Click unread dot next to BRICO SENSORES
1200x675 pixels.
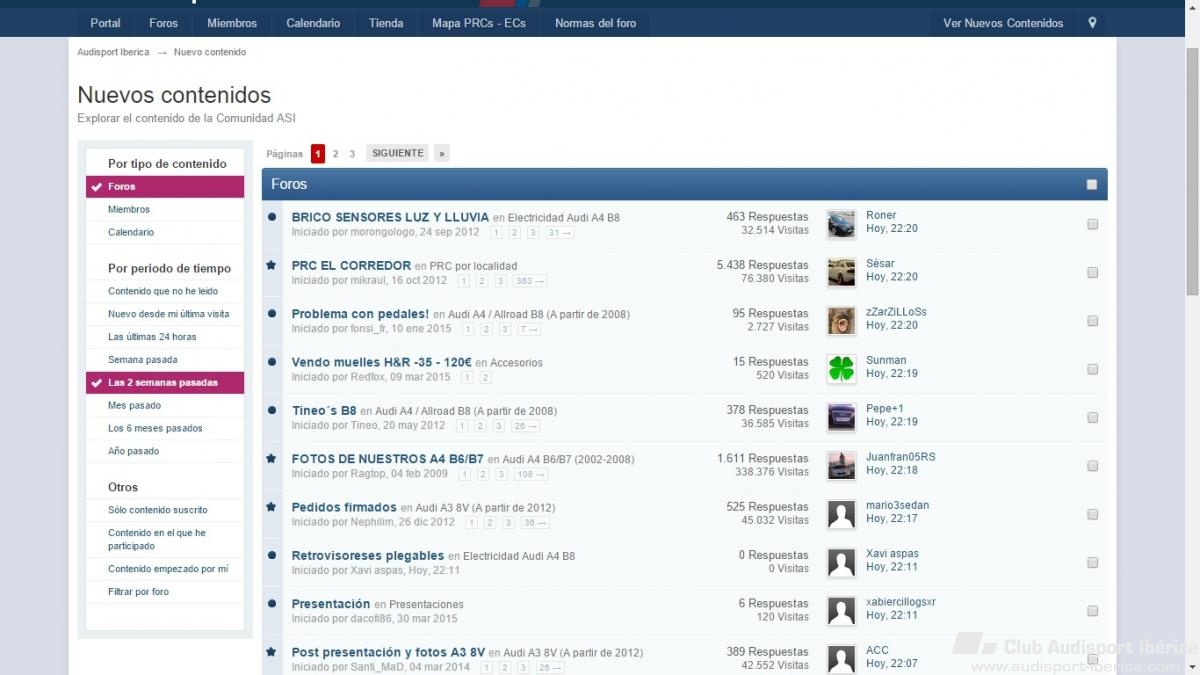pos(272,217)
